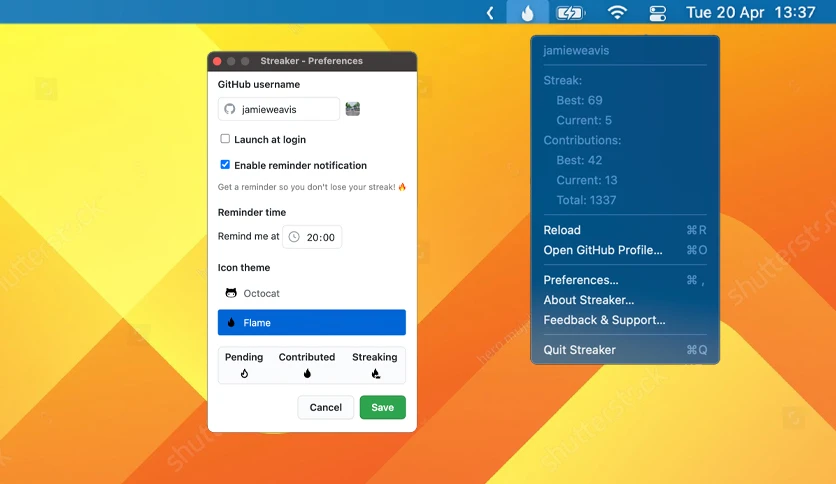This screenshot has width=836, height=484.
Task: Select About Streaker menu item
Action: click(x=625, y=300)
